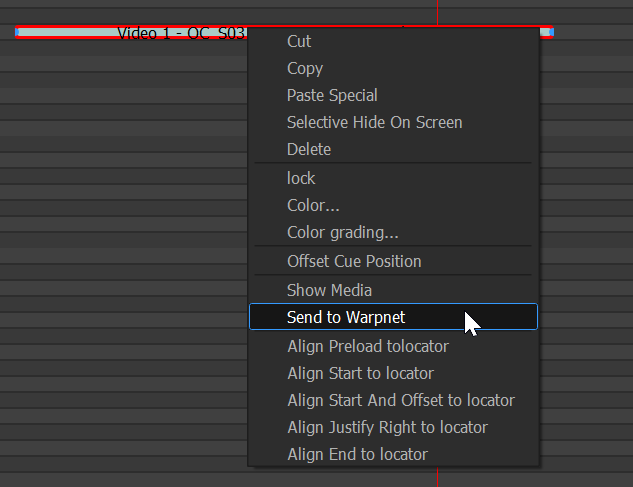Choose Align End to locator
This screenshot has height=487, width=633.
point(357,454)
